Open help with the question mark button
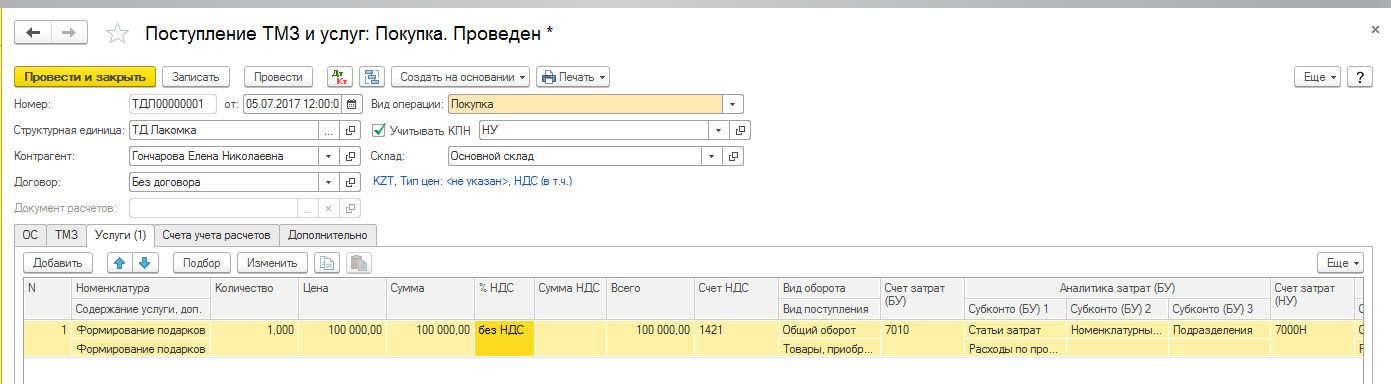The width and height of the screenshot is (1391, 384). coord(1359,77)
